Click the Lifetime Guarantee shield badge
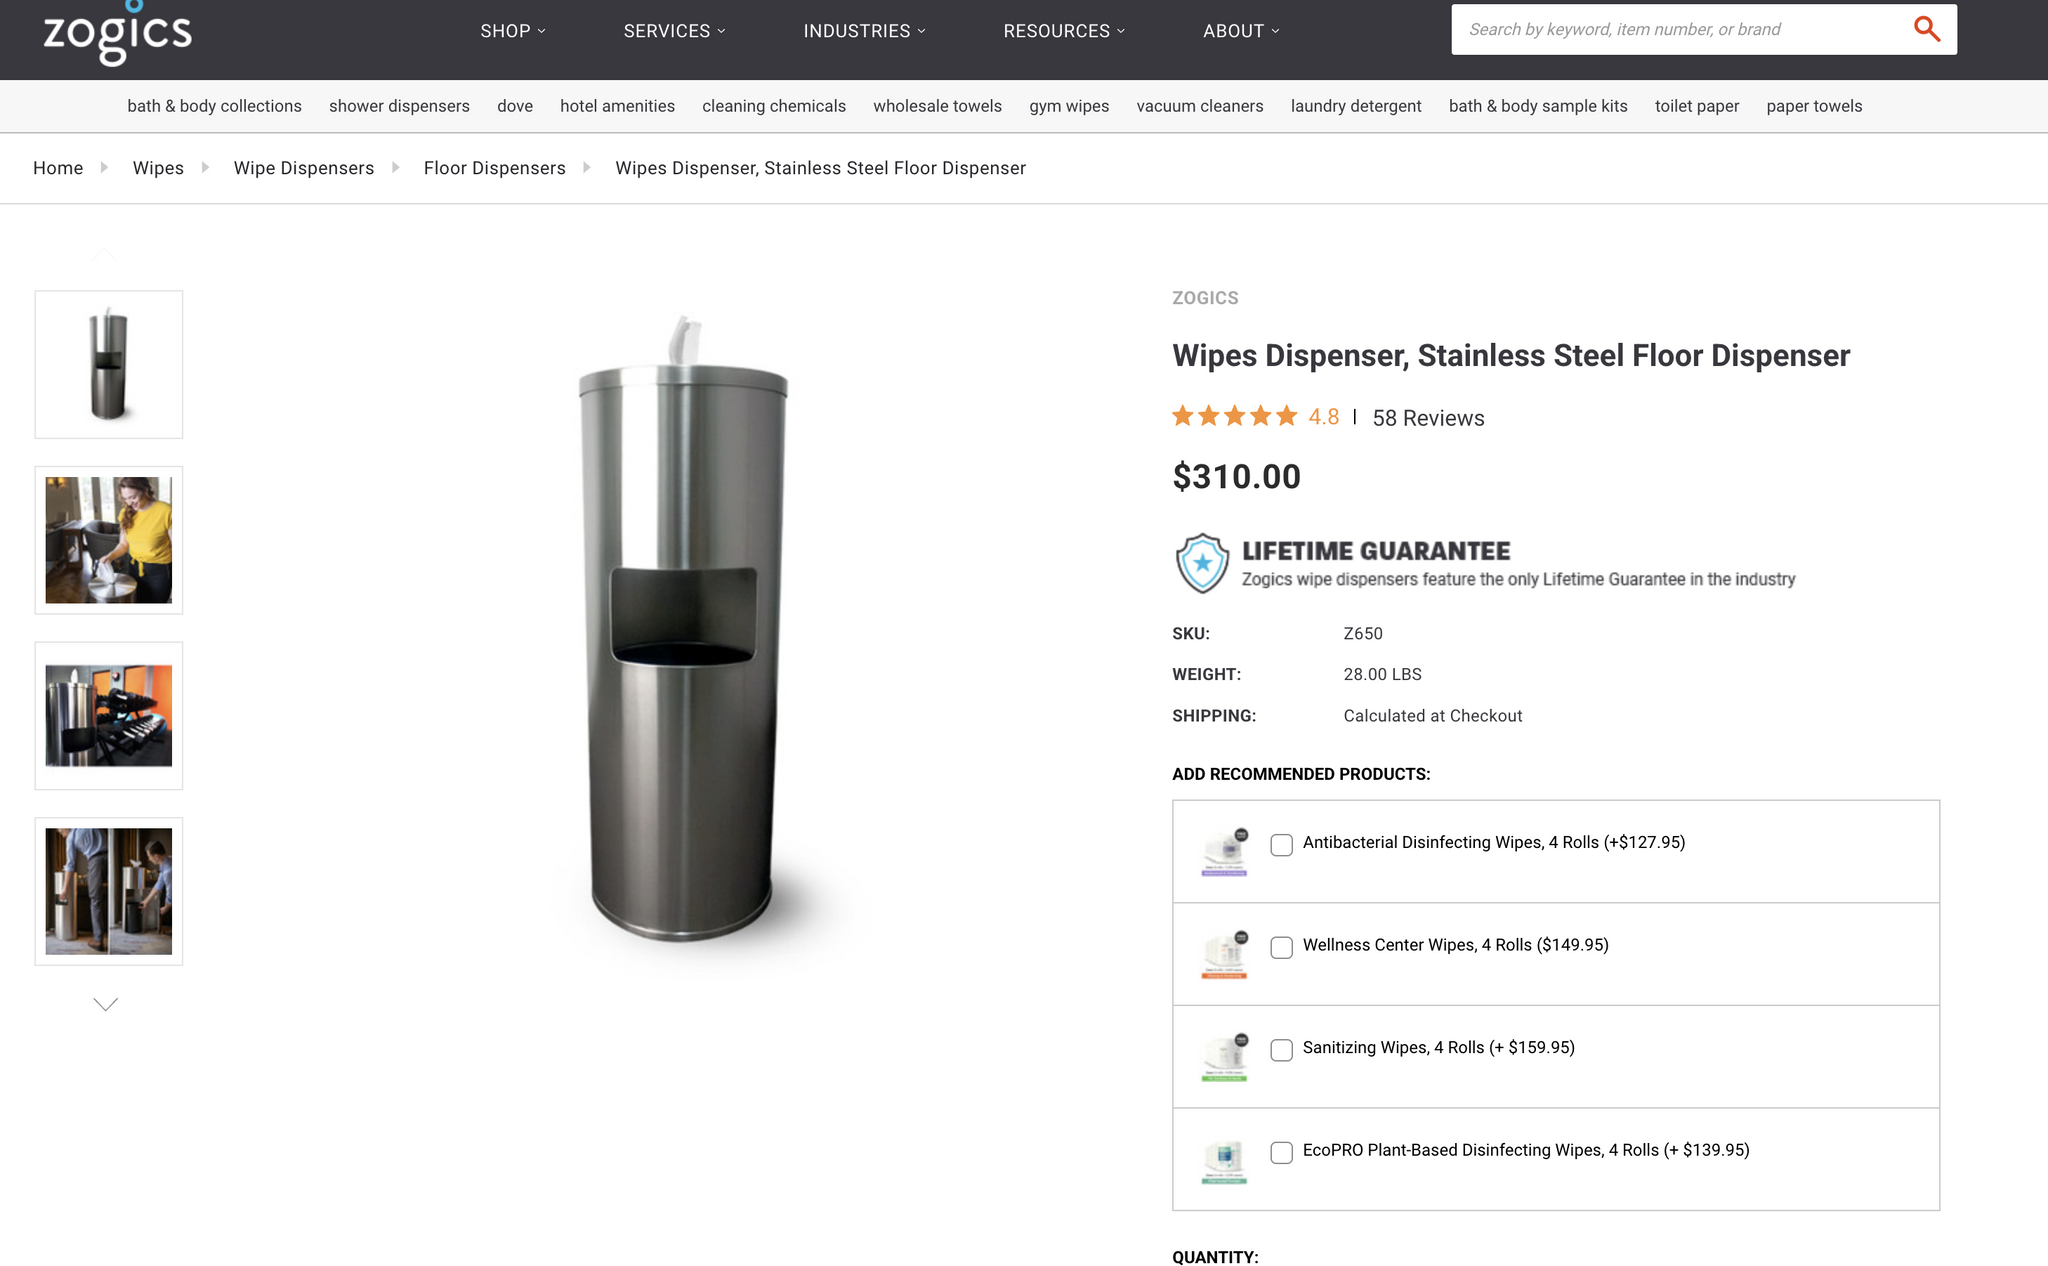Screen dimensions: 2048x1266 tap(1201, 563)
